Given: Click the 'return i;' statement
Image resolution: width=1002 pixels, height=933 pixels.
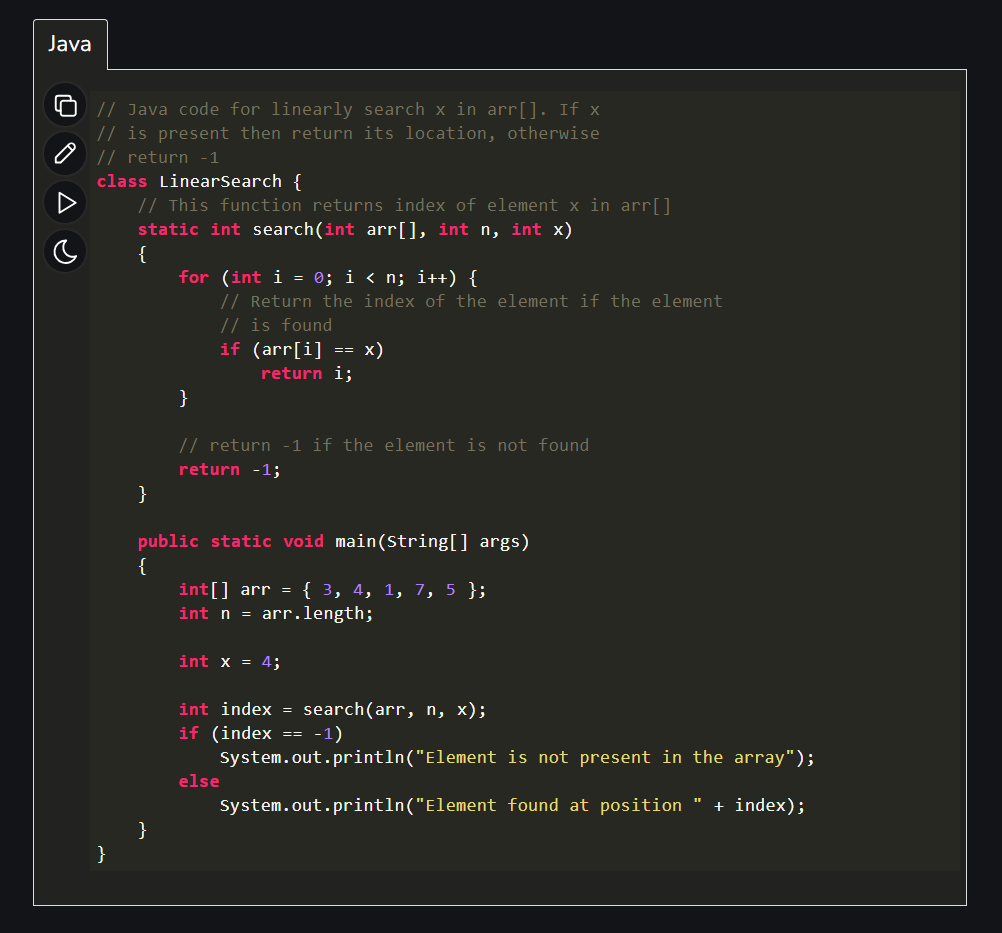Looking at the screenshot, I should click(x=307, y=373).
